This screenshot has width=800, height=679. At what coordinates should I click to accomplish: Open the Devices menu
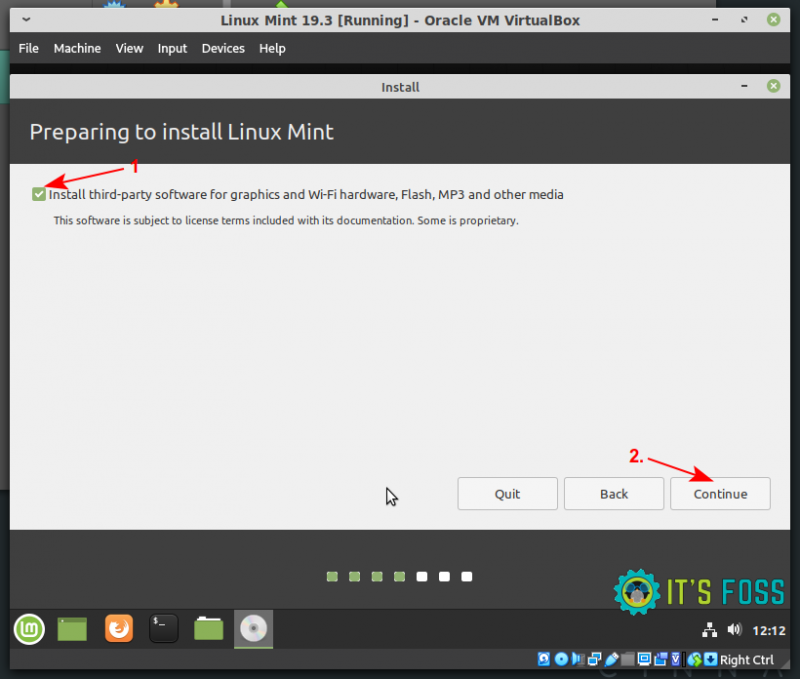point(223,48)
